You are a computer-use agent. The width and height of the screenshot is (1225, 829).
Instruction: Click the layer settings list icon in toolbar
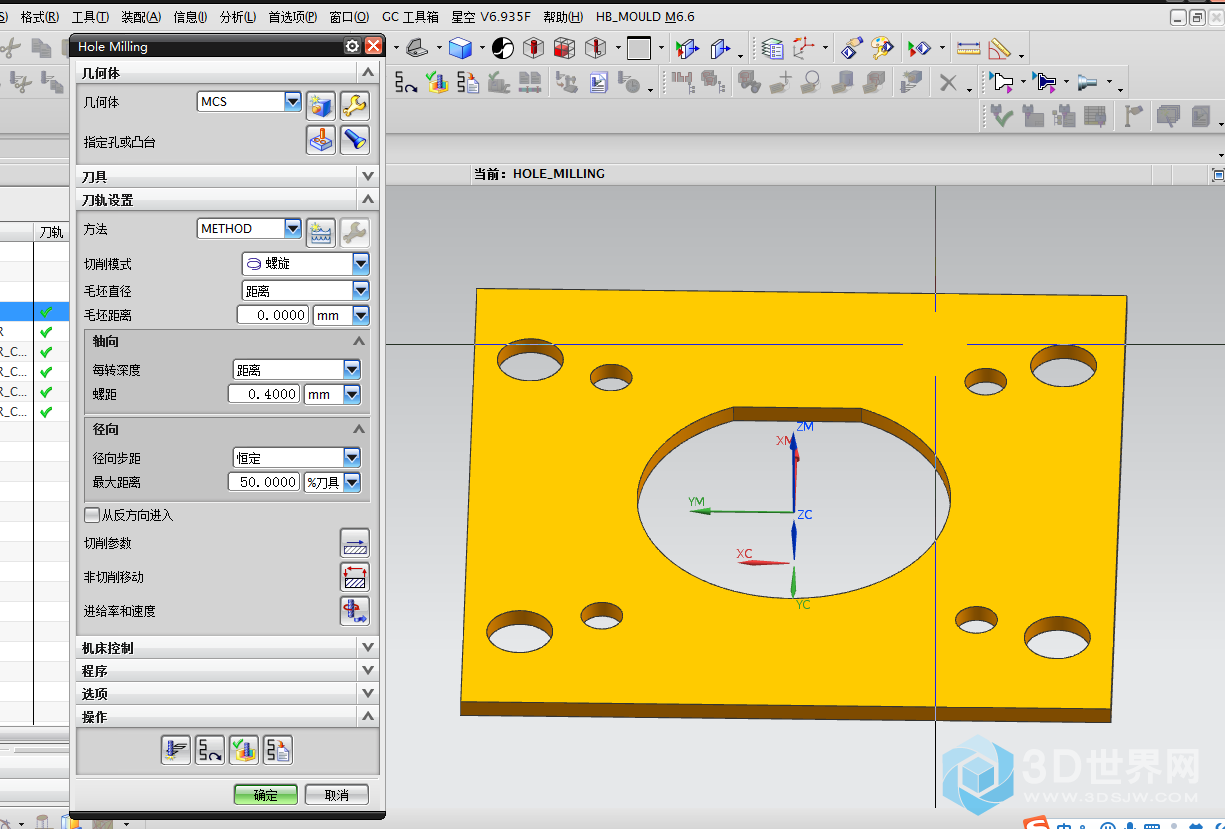[x=772, y=48]
